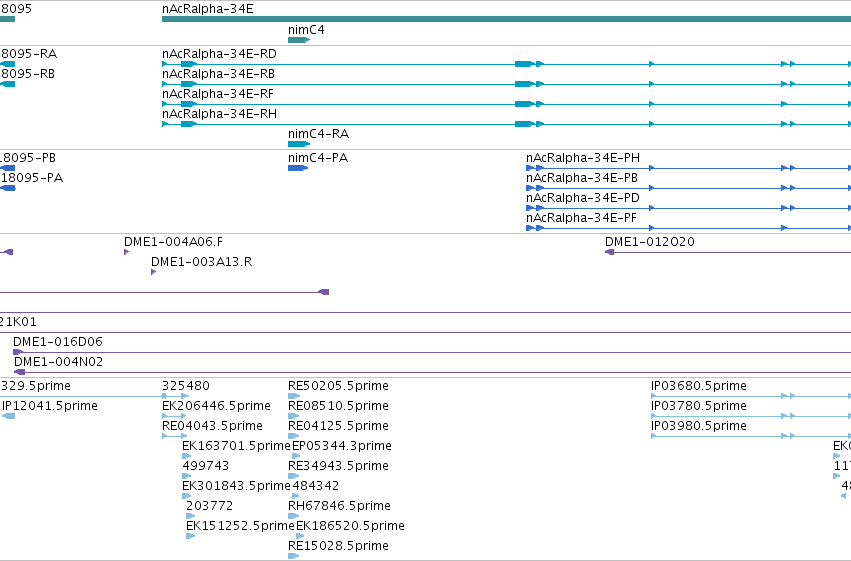Viewport: 851px width, 561px height.
Task: Select the nimC4-RA transcript arrow
Action: [299, 144]
